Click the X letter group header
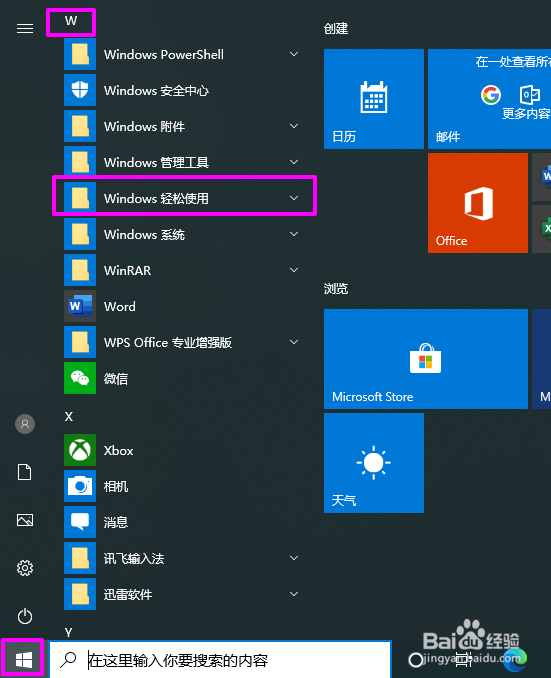 coord(69,416)
